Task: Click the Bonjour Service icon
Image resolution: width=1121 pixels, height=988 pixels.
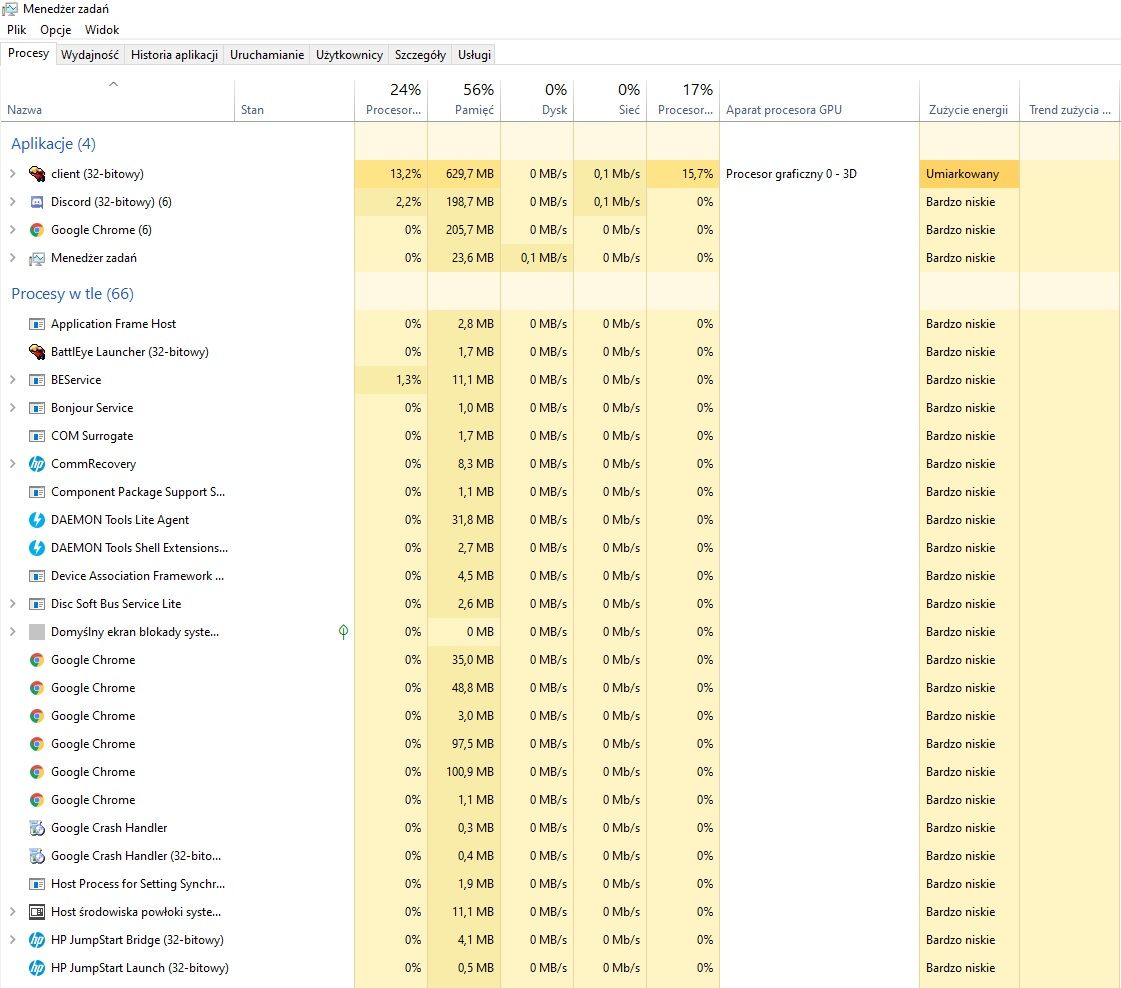Action: 36,407
